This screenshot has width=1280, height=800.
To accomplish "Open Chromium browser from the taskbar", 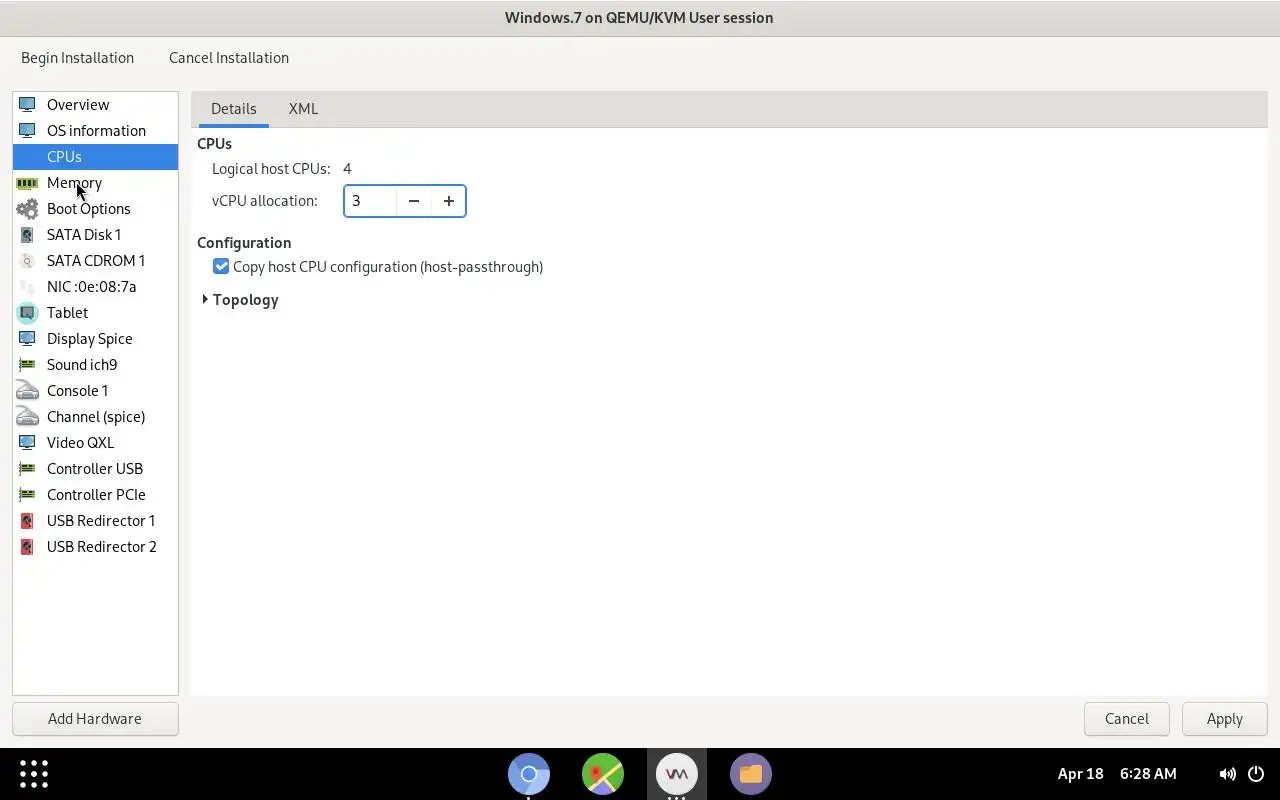I will (529, 774).
